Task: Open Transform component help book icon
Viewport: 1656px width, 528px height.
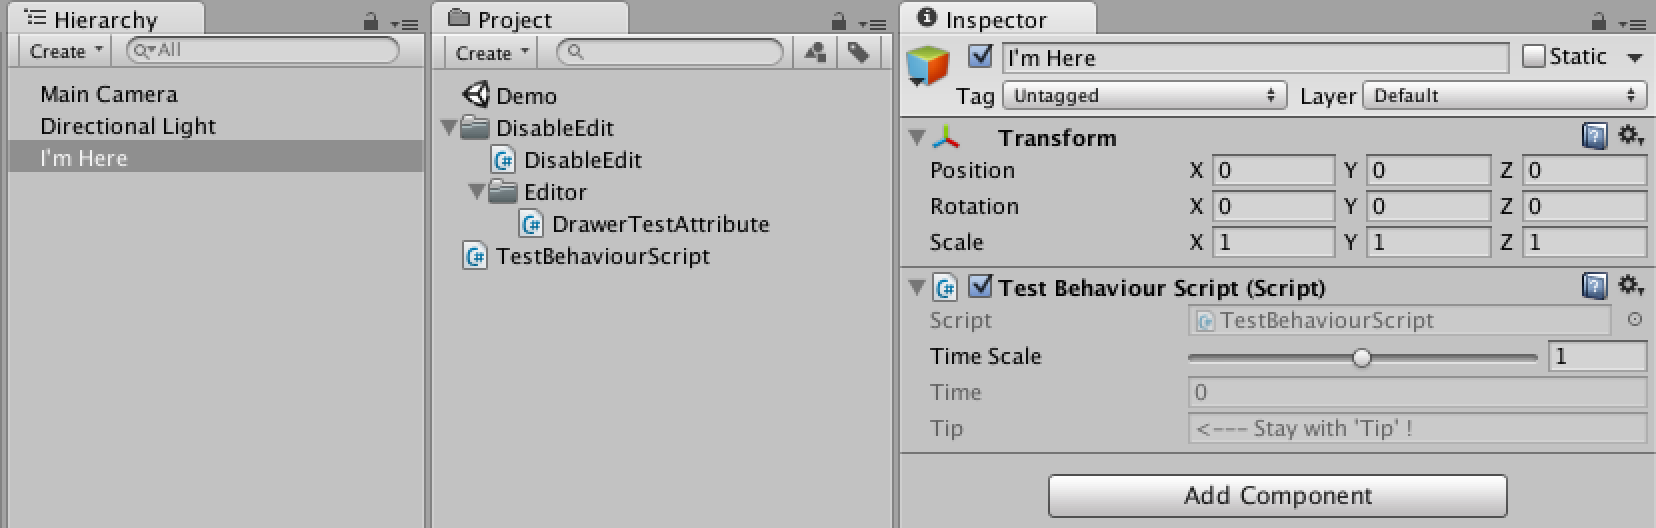Action: 1595,137
